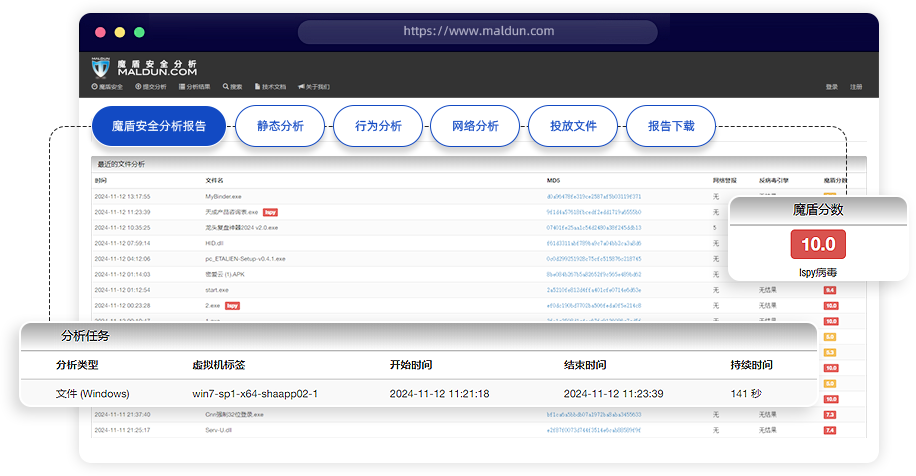Click the 9.4 score badge for start.exe
The height and width of the screenshot is (476, 916).
click(830, 290)
